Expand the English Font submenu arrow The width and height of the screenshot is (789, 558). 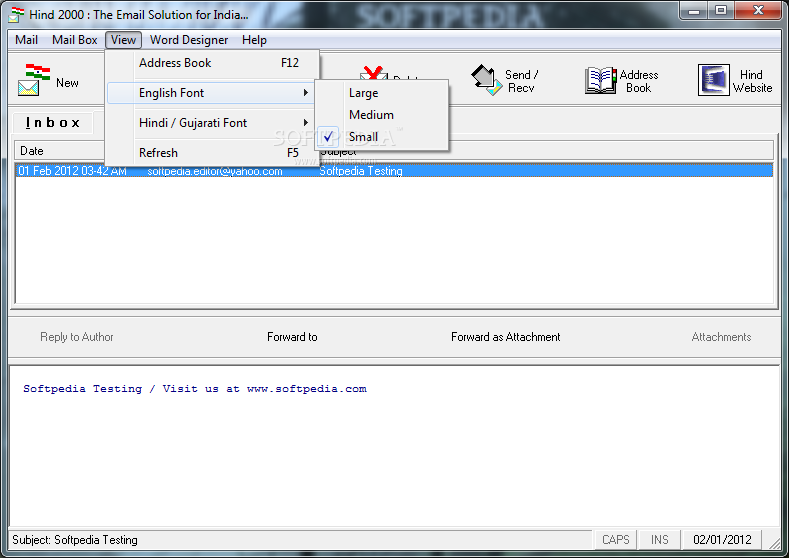305,93
